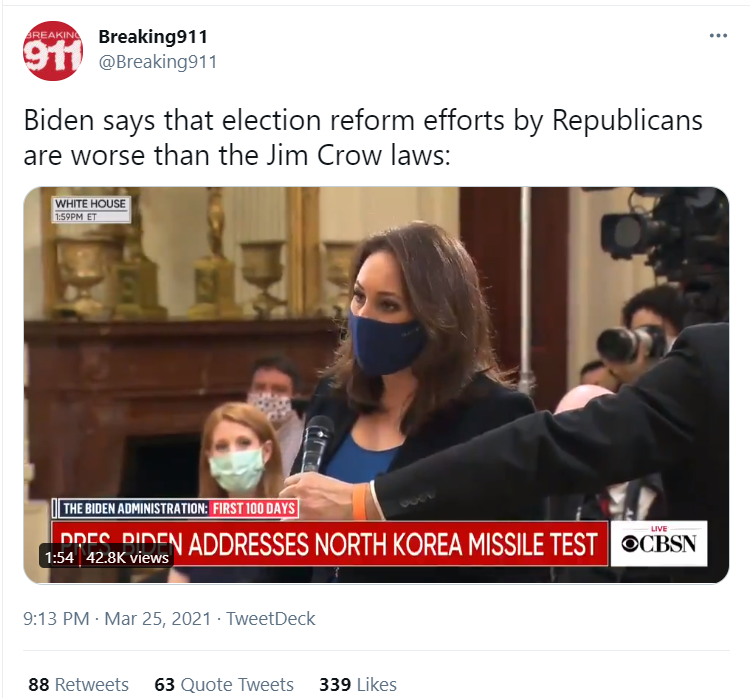Open the Breaking911 profile avatar
The height and width of the screenshot is (698, 751).
coord(53,51)
